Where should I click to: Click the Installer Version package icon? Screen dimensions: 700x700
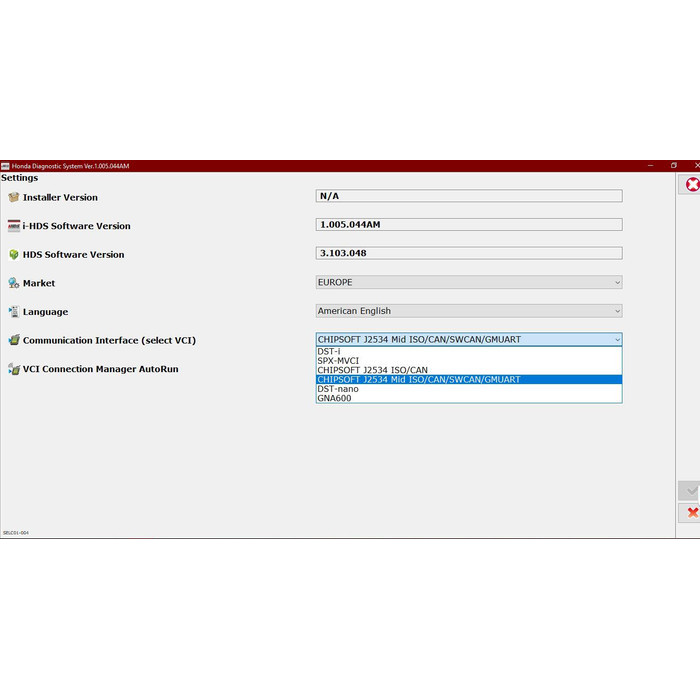coord(14,197)
